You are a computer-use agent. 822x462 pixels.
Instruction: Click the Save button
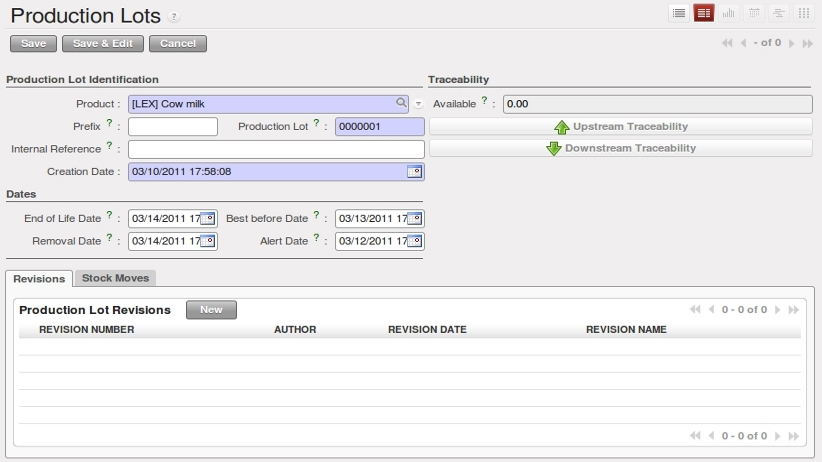[x=33, y=44]
